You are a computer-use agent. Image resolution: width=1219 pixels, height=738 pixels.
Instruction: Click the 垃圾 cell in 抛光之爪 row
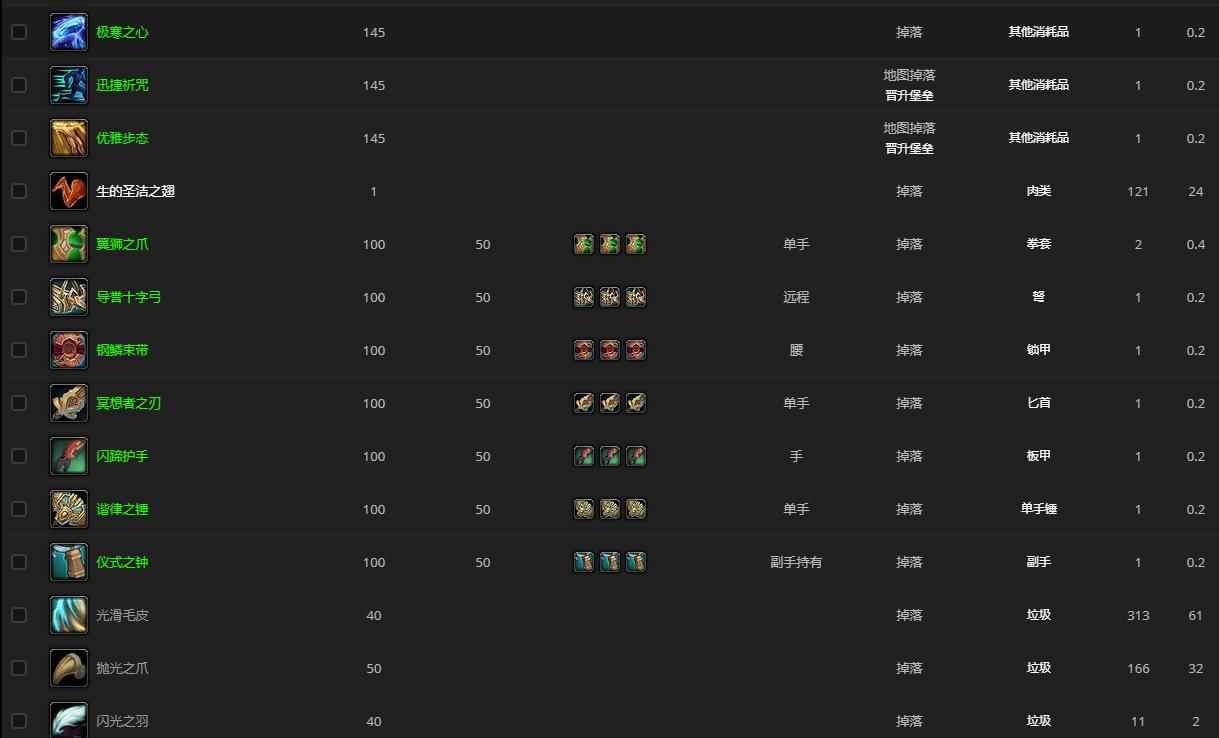[1038, 668]
